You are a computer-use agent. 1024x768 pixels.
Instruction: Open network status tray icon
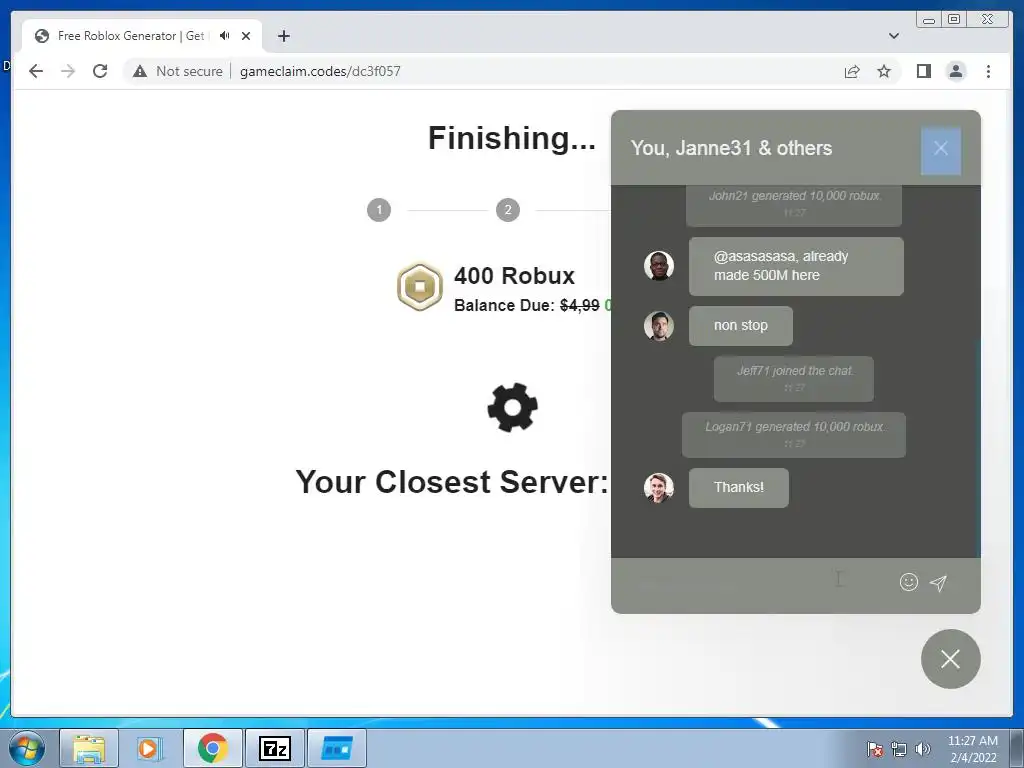pyautogui.click(x=899, y=749)
